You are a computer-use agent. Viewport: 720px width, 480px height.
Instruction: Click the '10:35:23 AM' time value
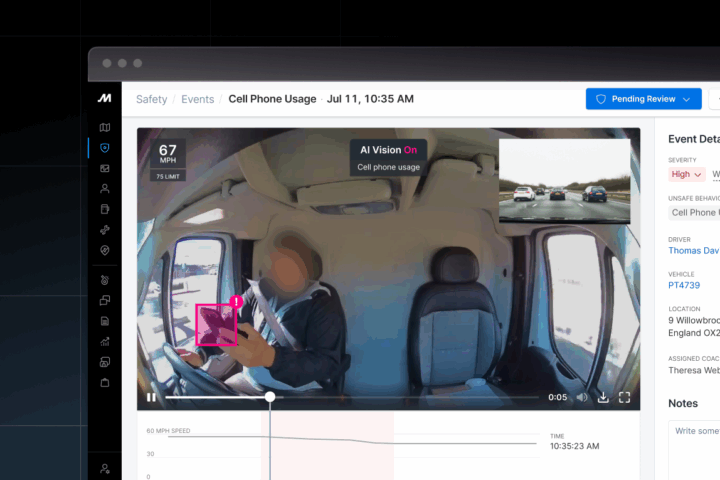point(574,446)
